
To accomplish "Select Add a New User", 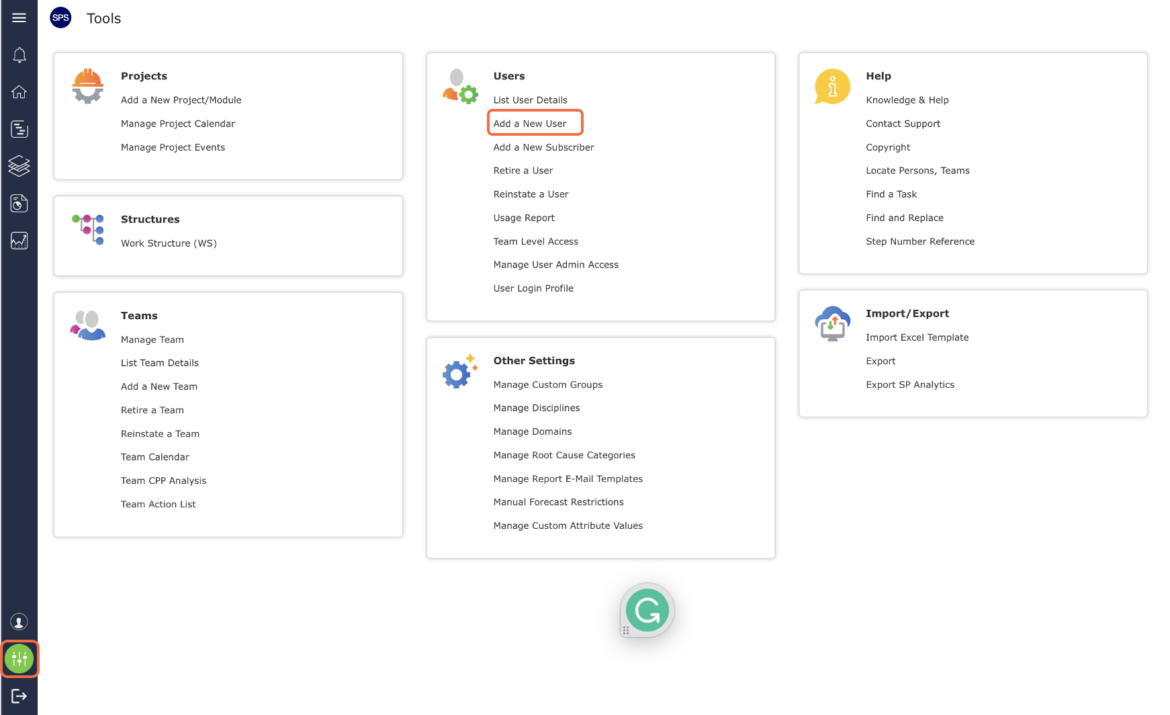I will point(530,124).
